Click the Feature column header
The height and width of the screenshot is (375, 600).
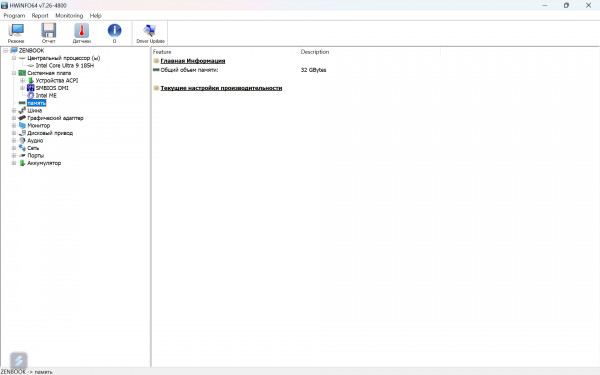tap(162, 52)
